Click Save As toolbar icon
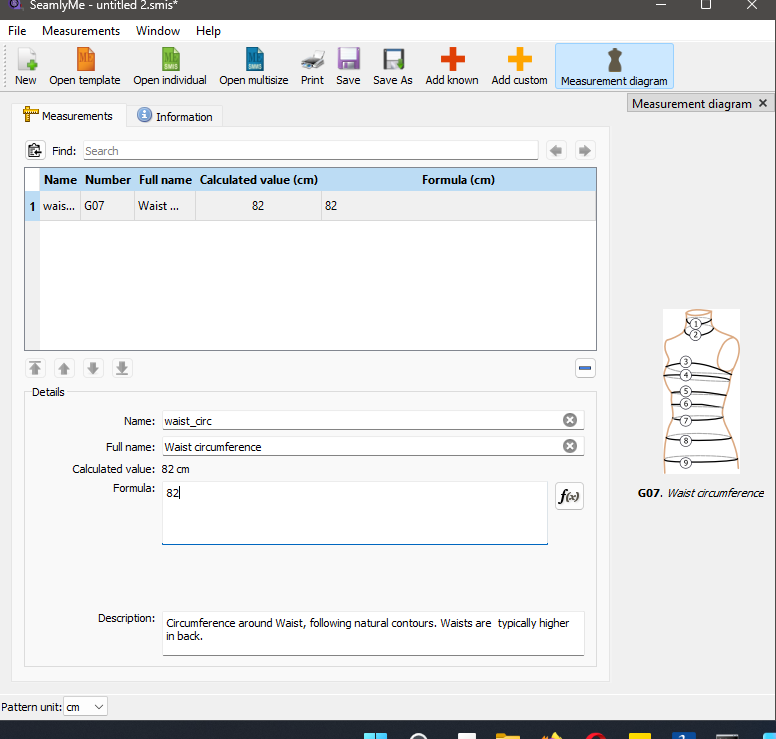This screenshot has width=776, height=739. [x=392, y=67]
